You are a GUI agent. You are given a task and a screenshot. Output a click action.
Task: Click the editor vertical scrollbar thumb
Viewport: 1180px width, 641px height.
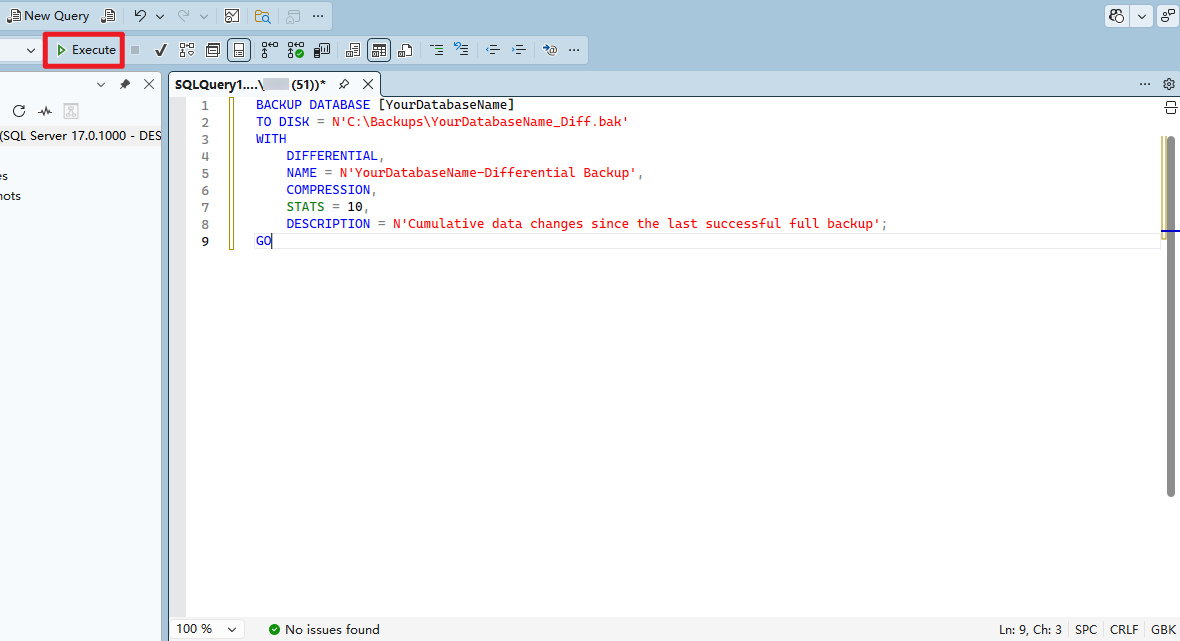point(1170,316)
